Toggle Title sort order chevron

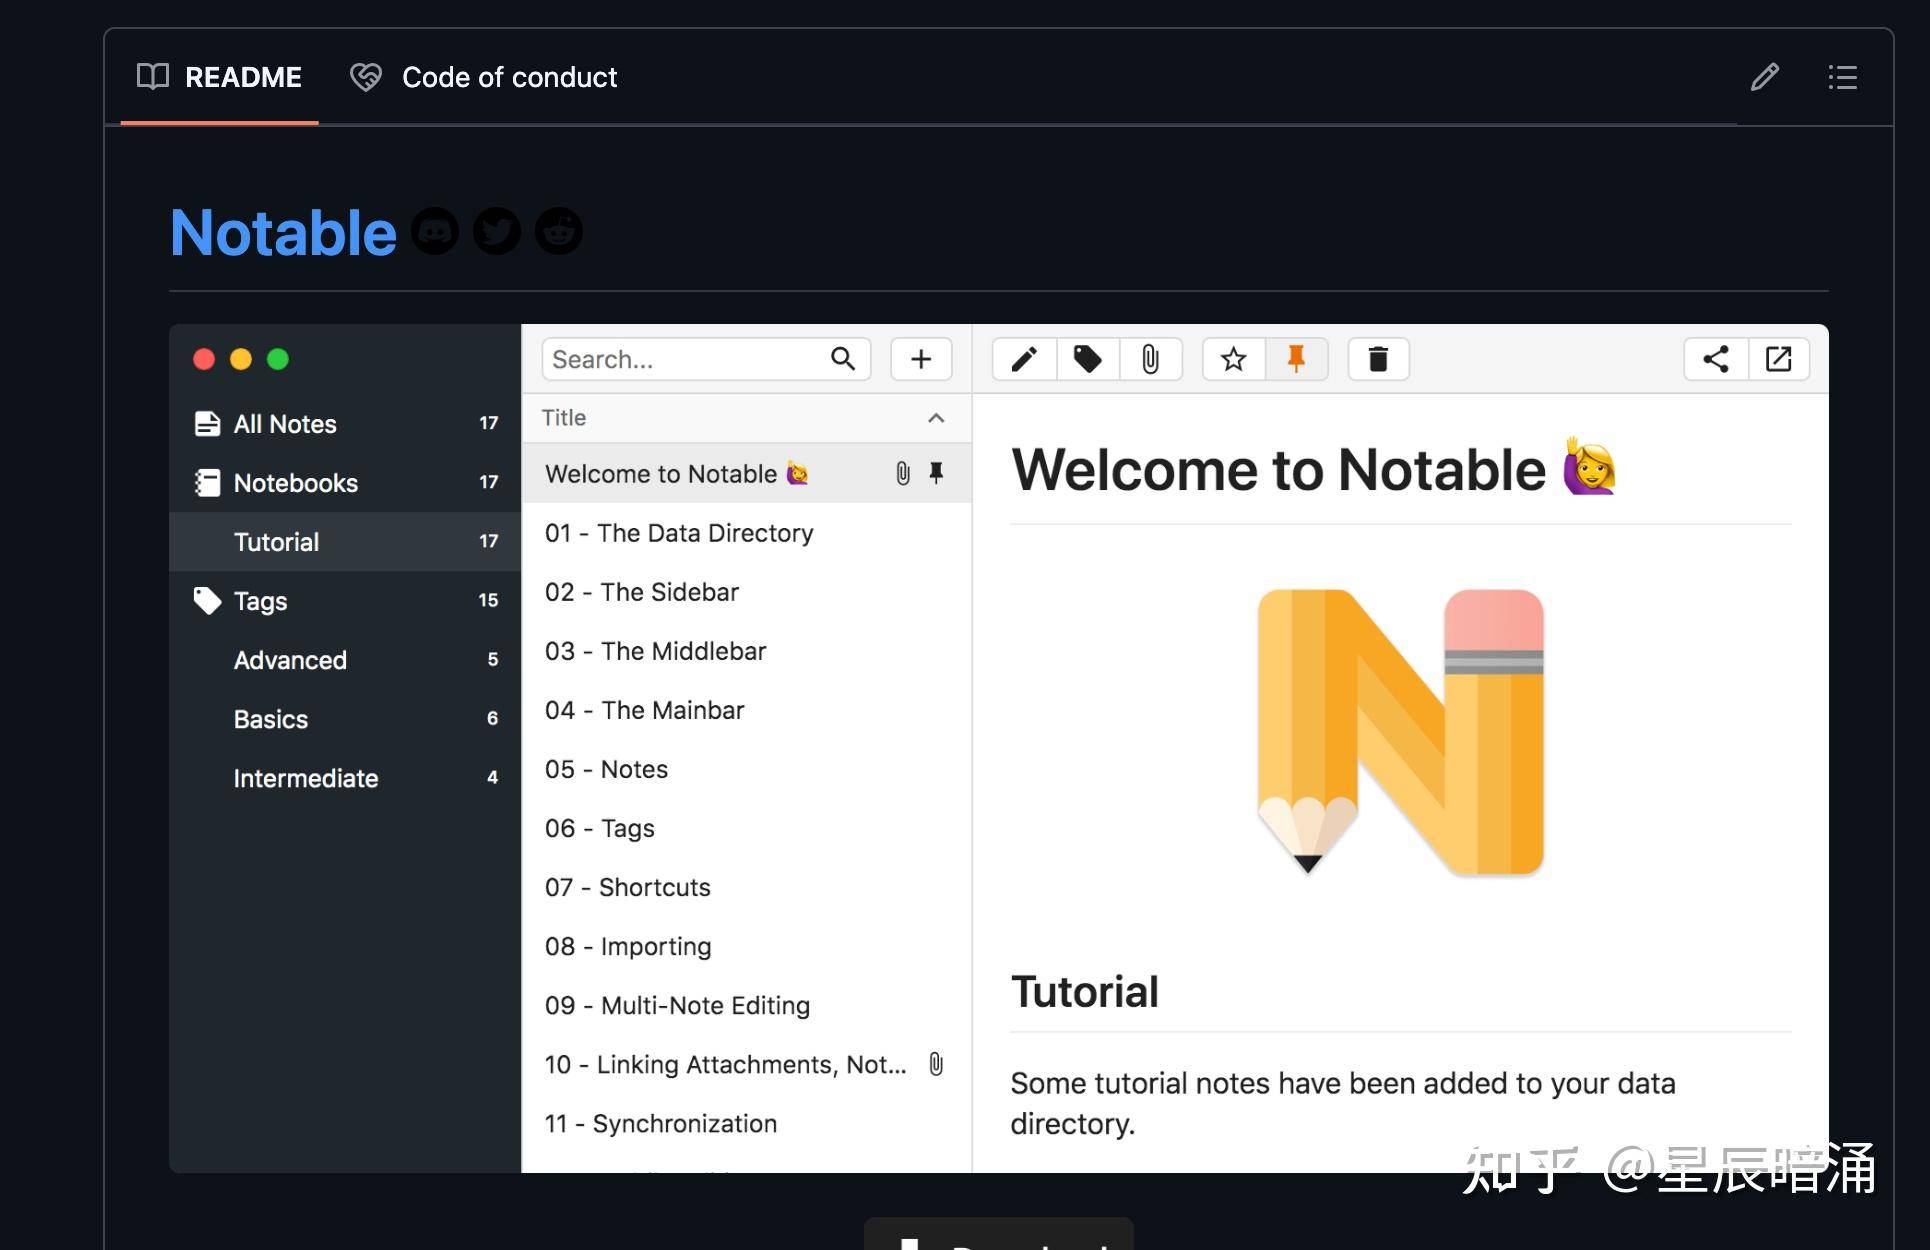[936, 418]
